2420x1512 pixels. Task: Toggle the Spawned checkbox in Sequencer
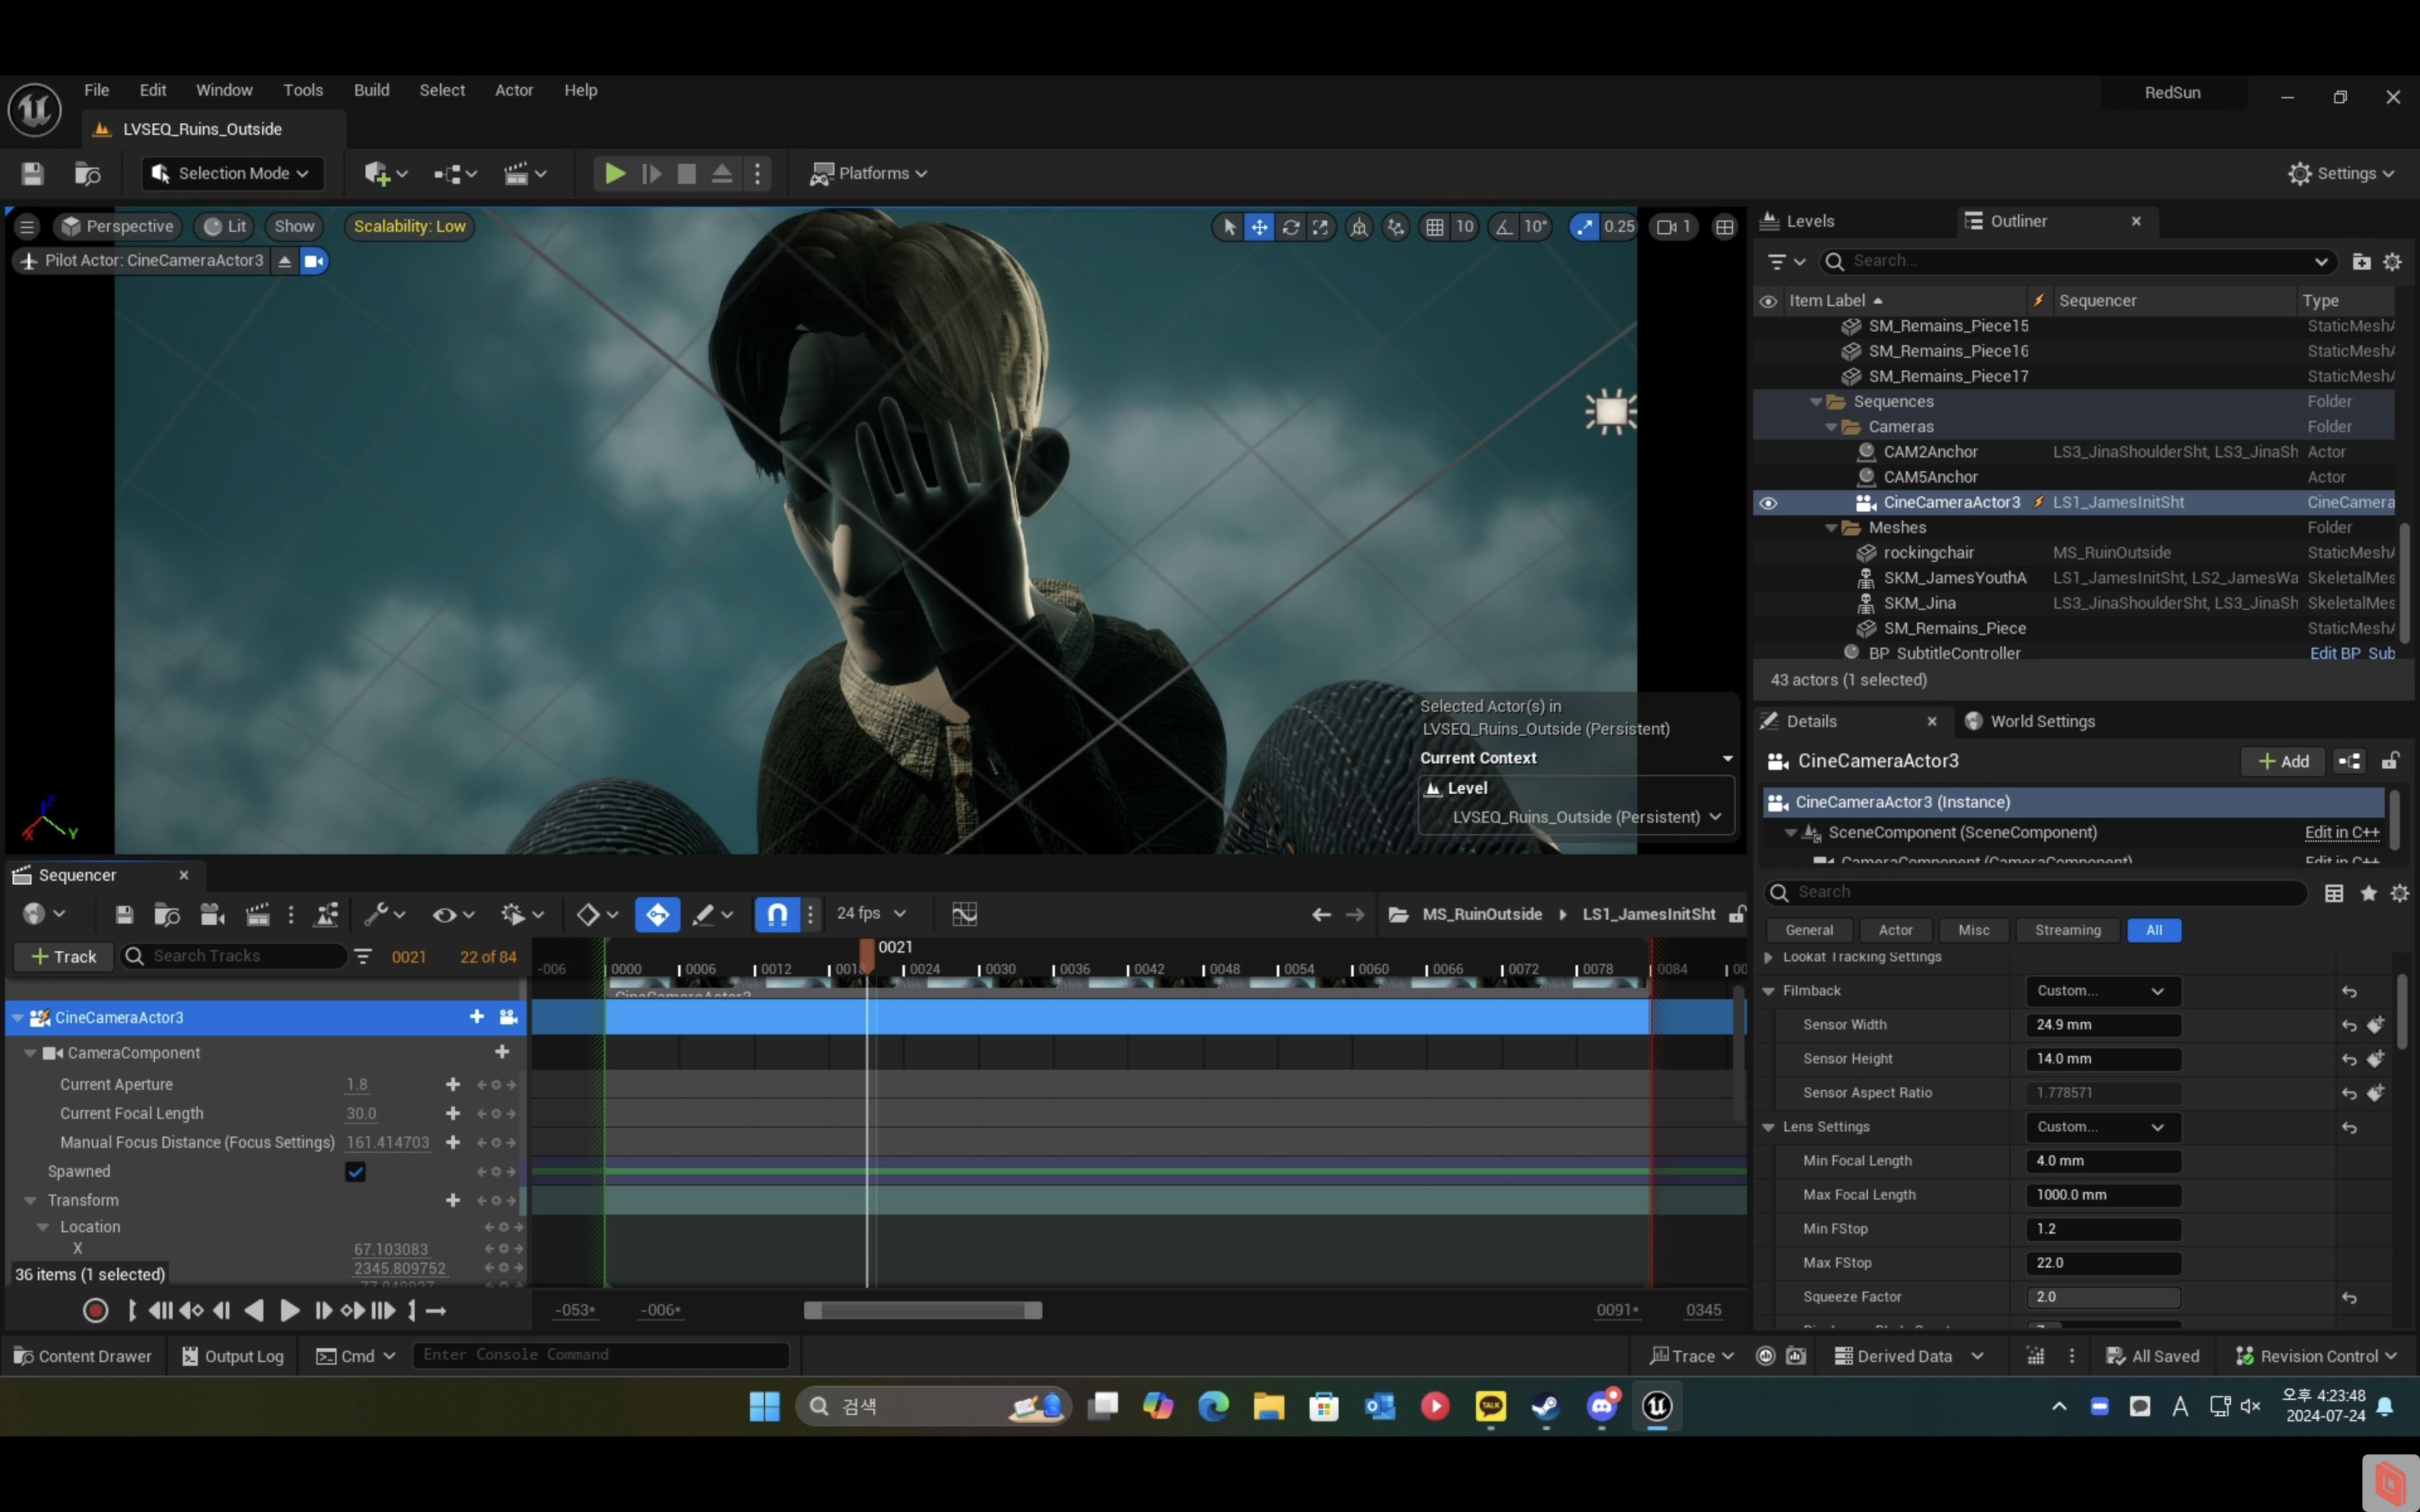355,1172
